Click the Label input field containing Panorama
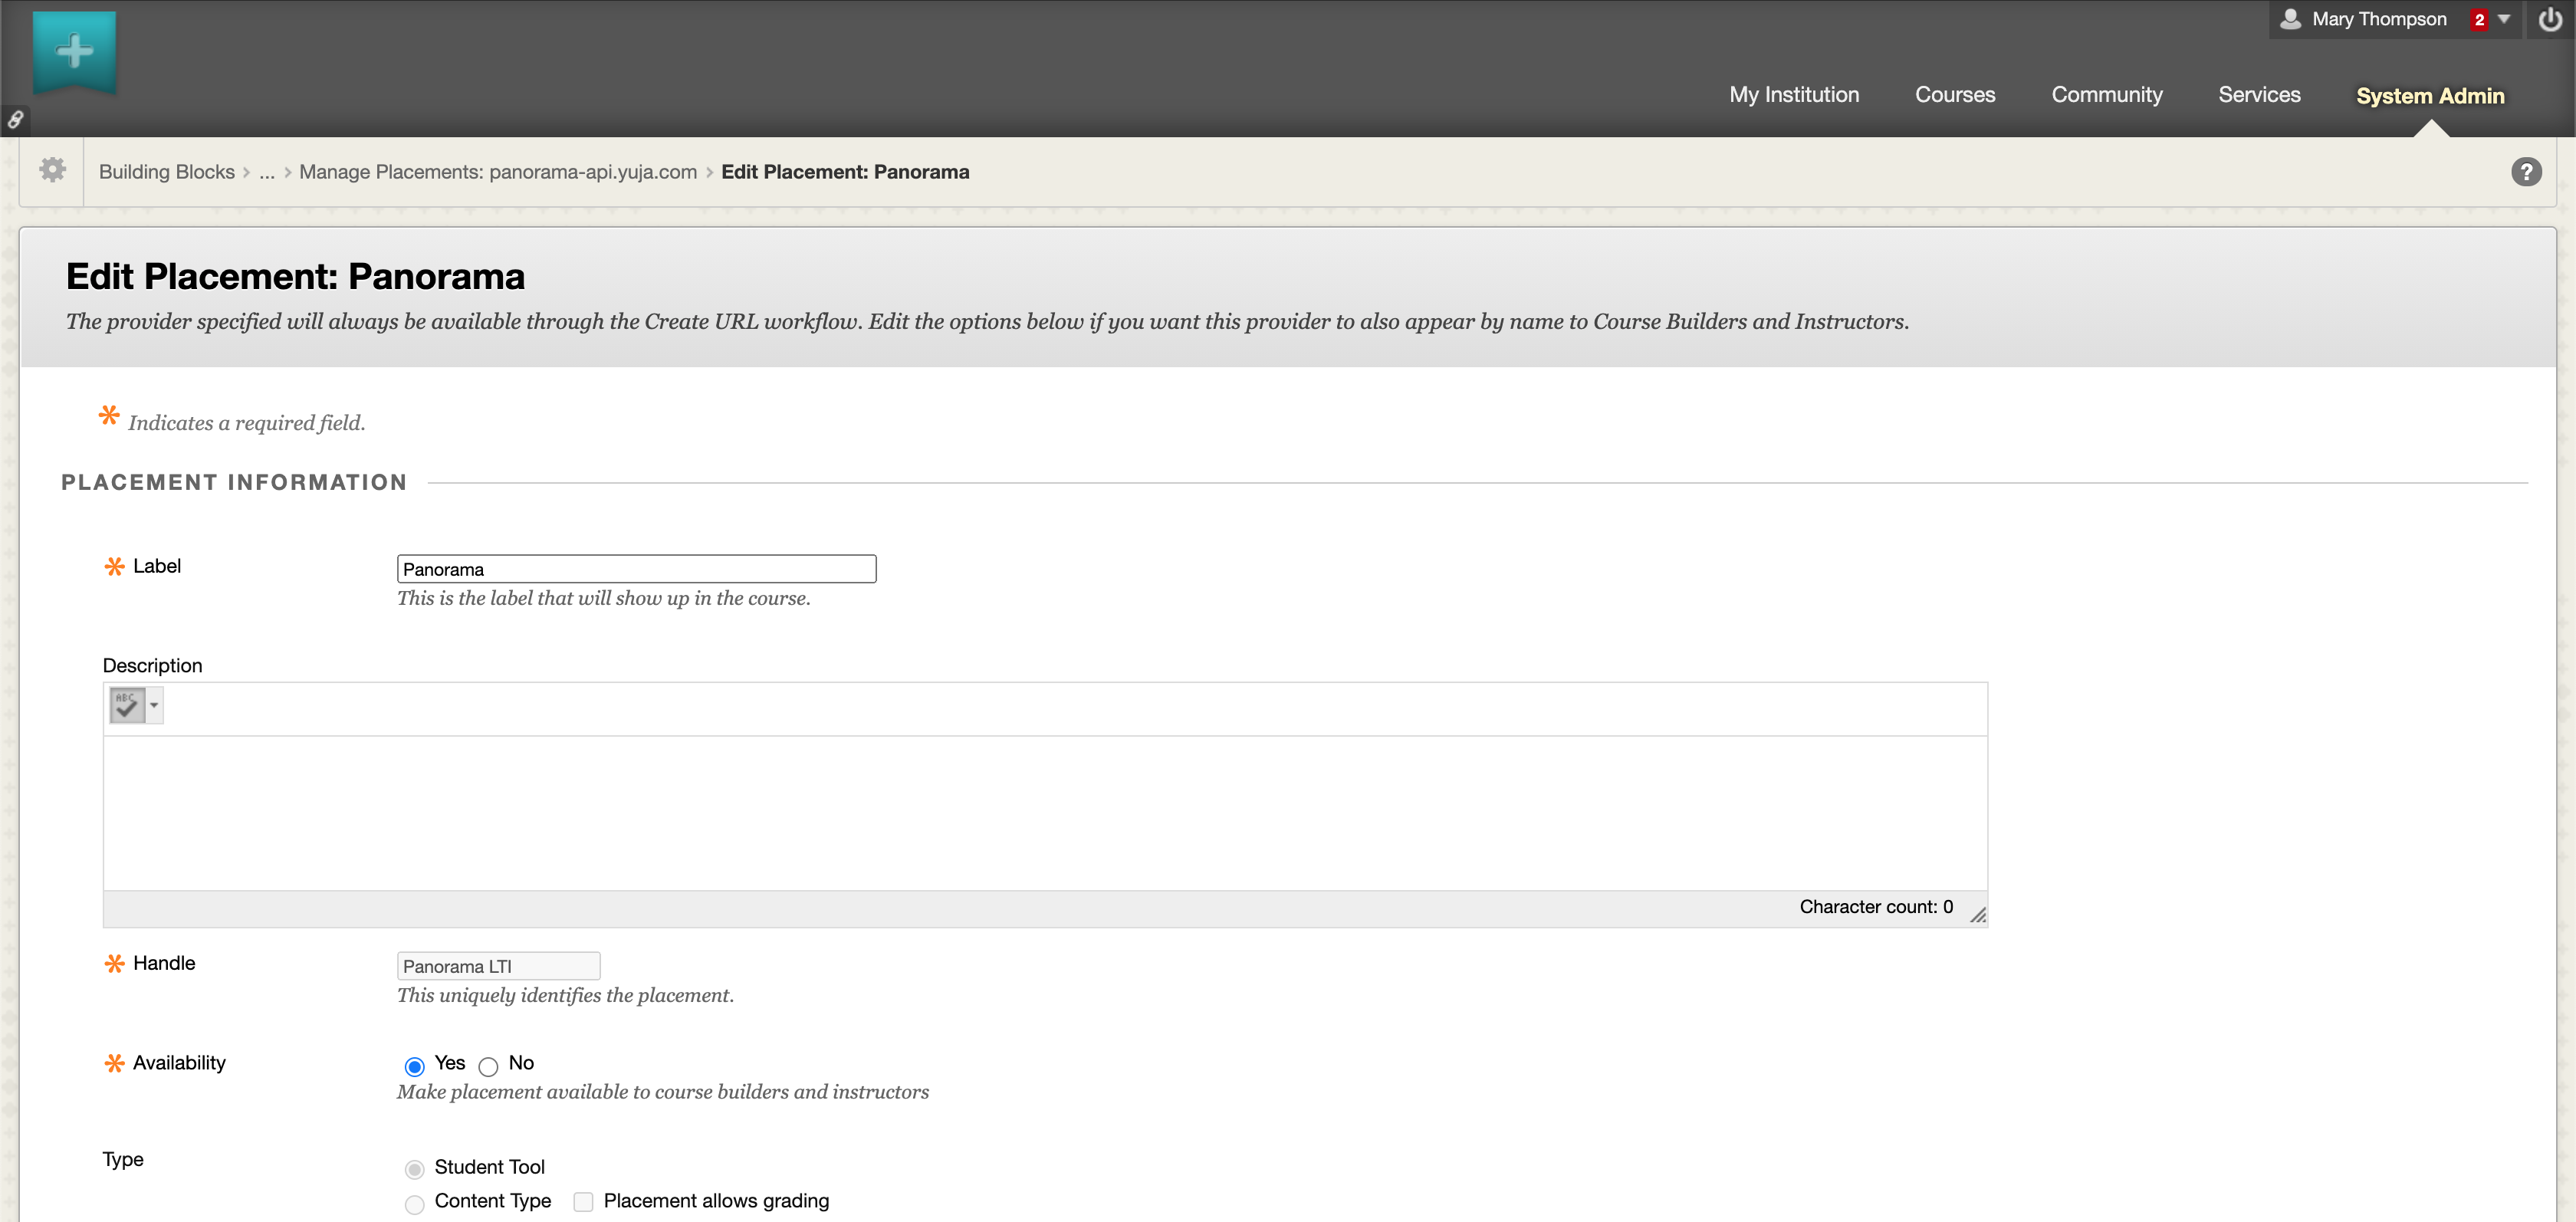Image resolution: width=2576 pixels, height=1222 pixels. [636, 569]
